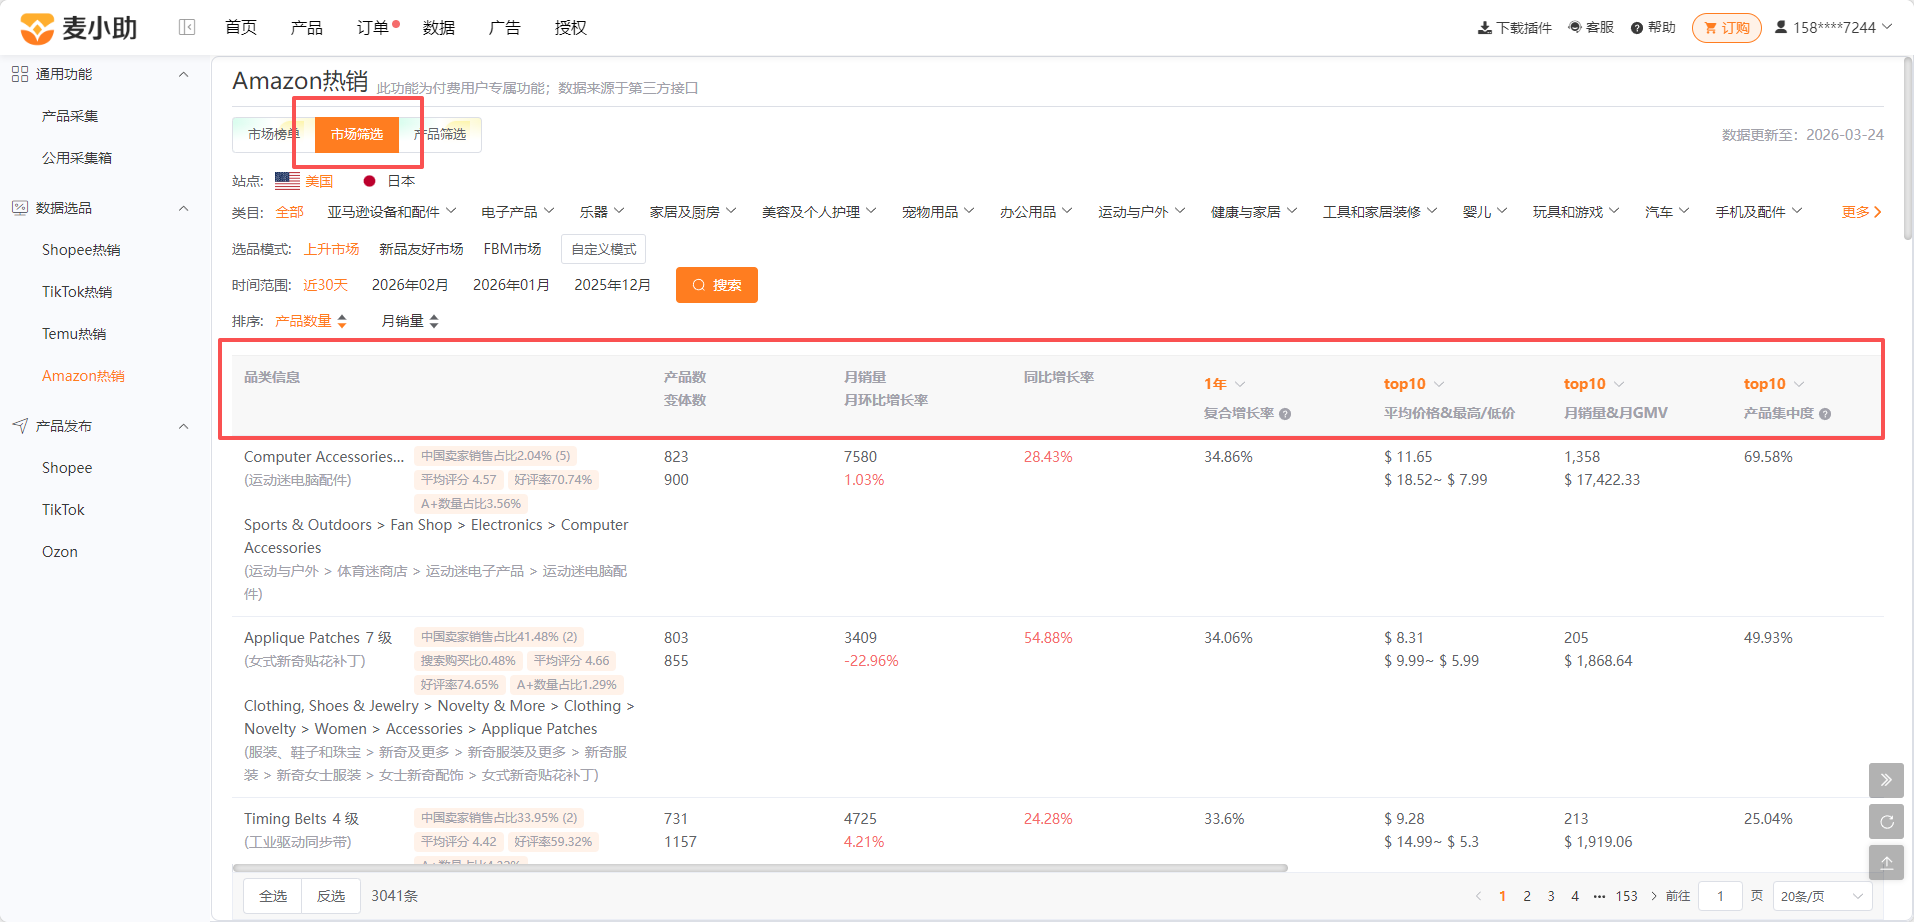Select the 2026年02月 time range
The height and width of the screenshot is (922, 1914).
pos(410,285)
